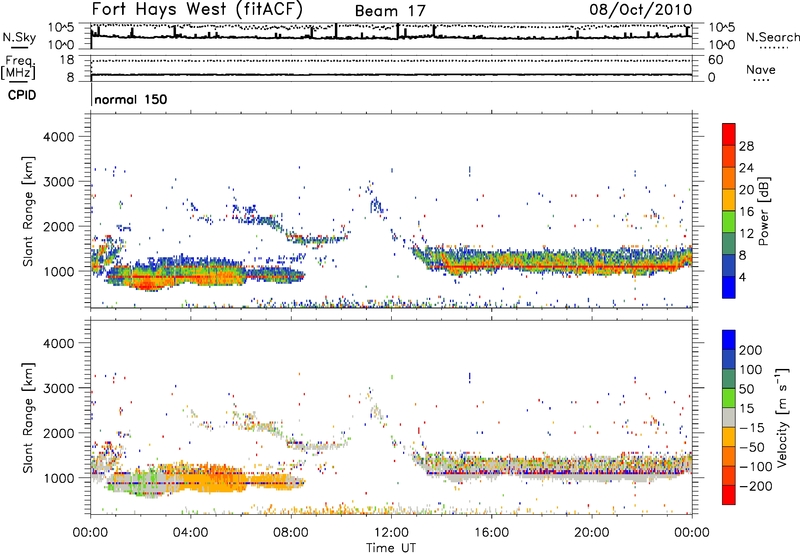Click the '-200' Velocity scale value
Screen dimensions: 800x554
pos(755,486)
